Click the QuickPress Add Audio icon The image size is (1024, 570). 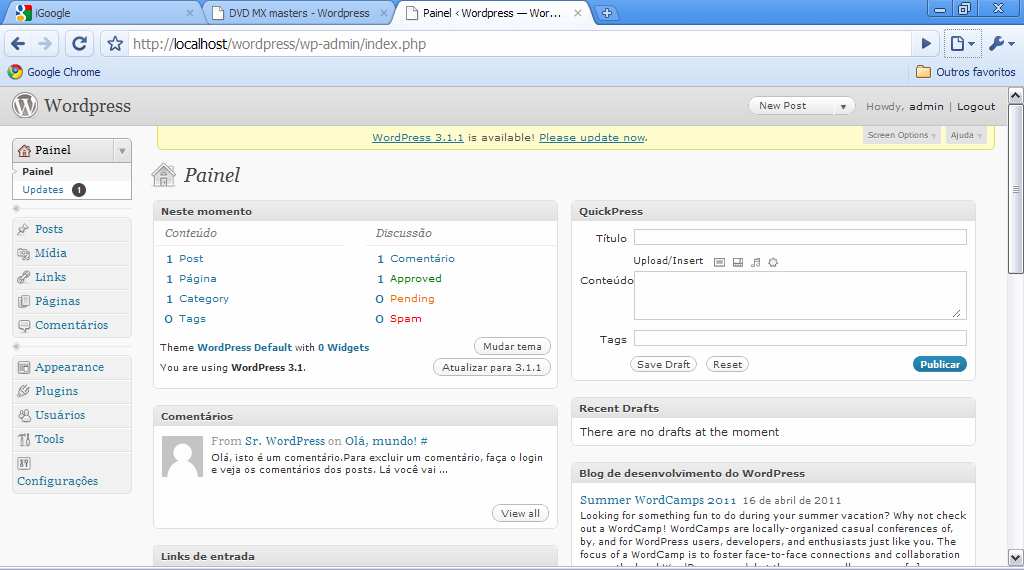click(756, 262)
